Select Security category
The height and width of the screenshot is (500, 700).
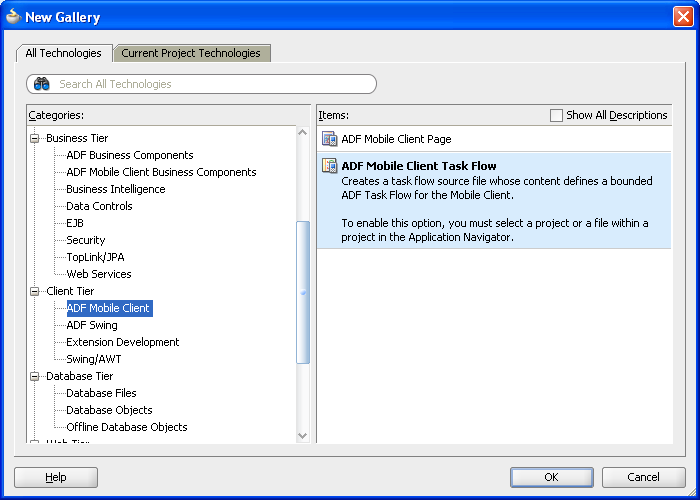pyautogui.click(x=86, y=240)
